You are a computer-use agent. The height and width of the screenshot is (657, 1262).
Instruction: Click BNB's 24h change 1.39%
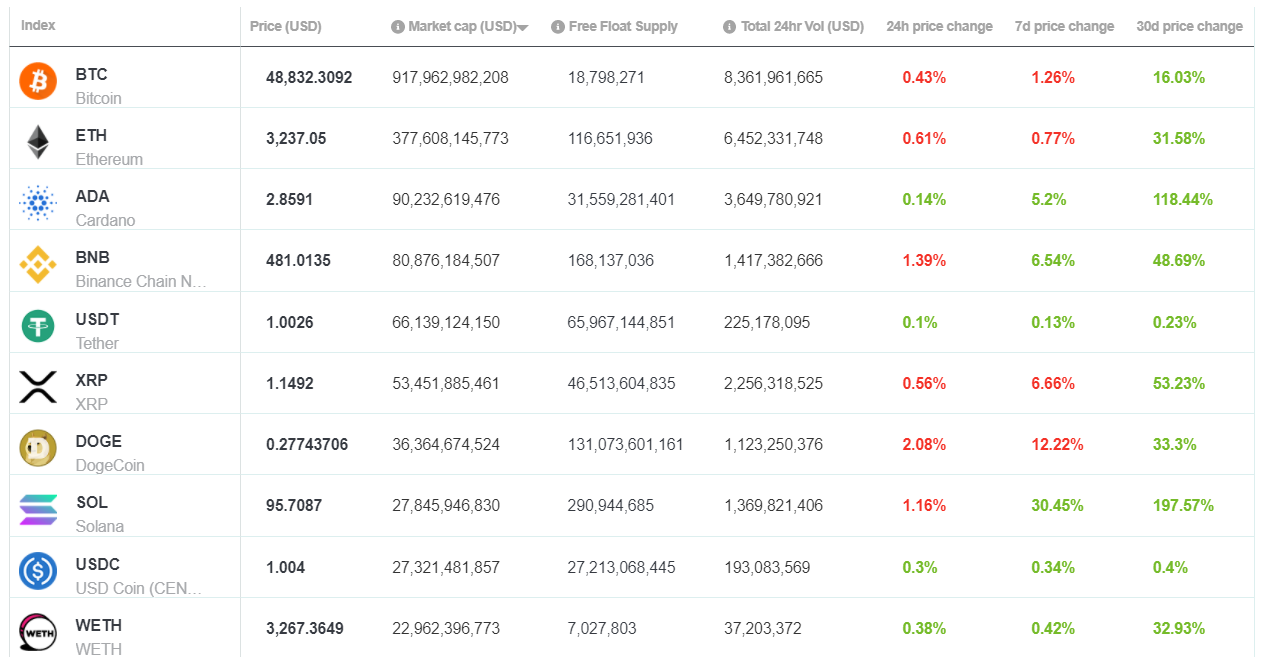[x=924, y=260]
